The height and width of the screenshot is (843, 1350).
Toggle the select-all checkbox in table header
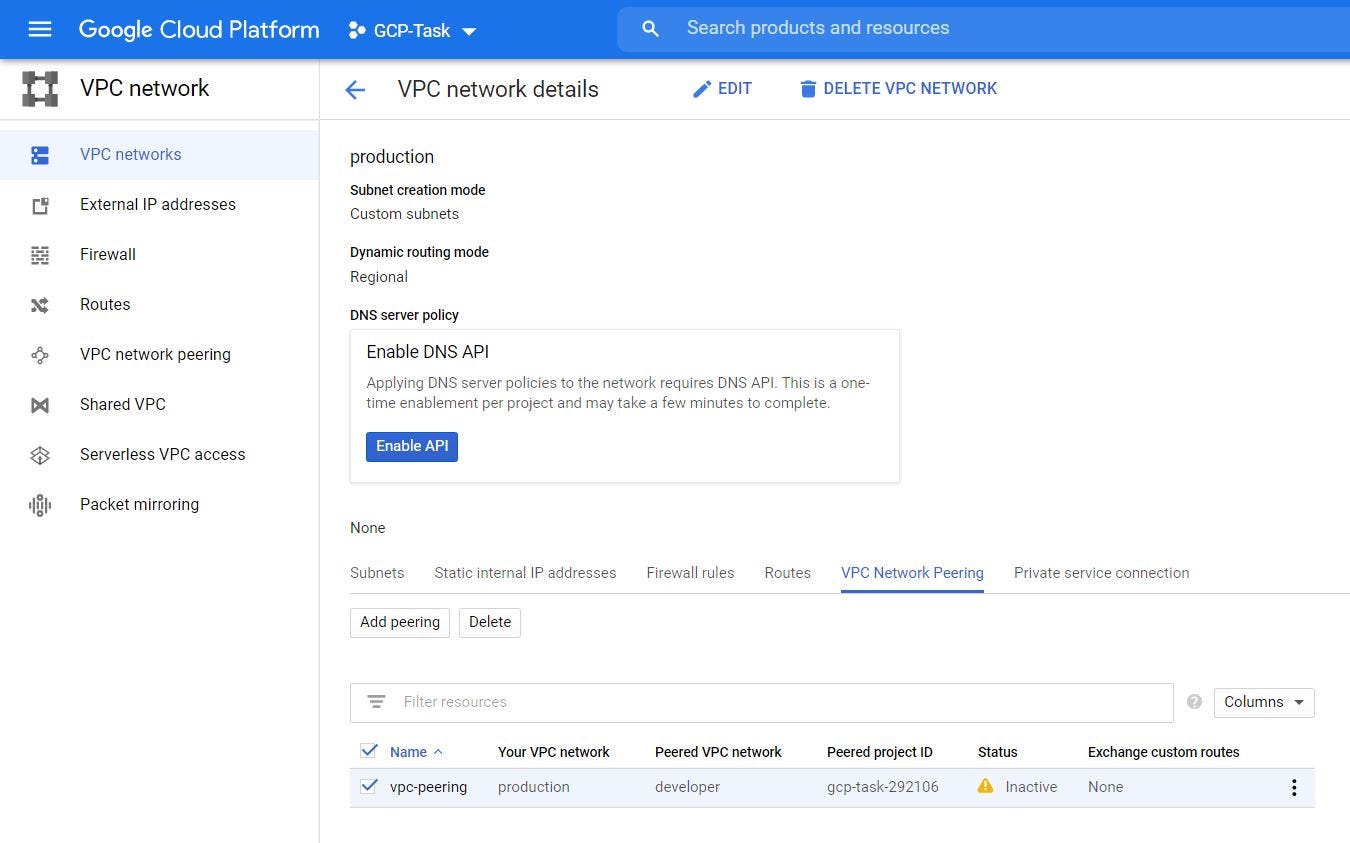coord(369,751)
